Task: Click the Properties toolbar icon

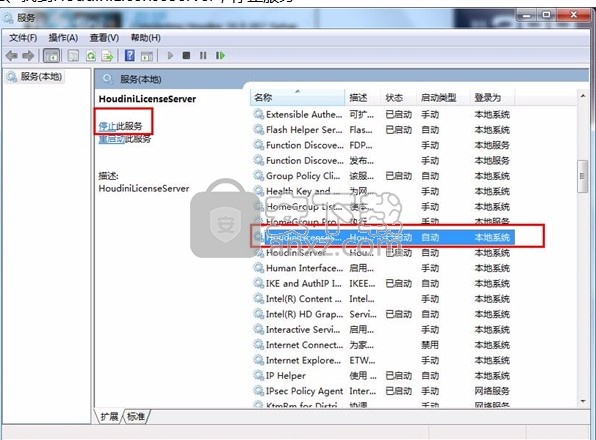Action: click(73, 56)
